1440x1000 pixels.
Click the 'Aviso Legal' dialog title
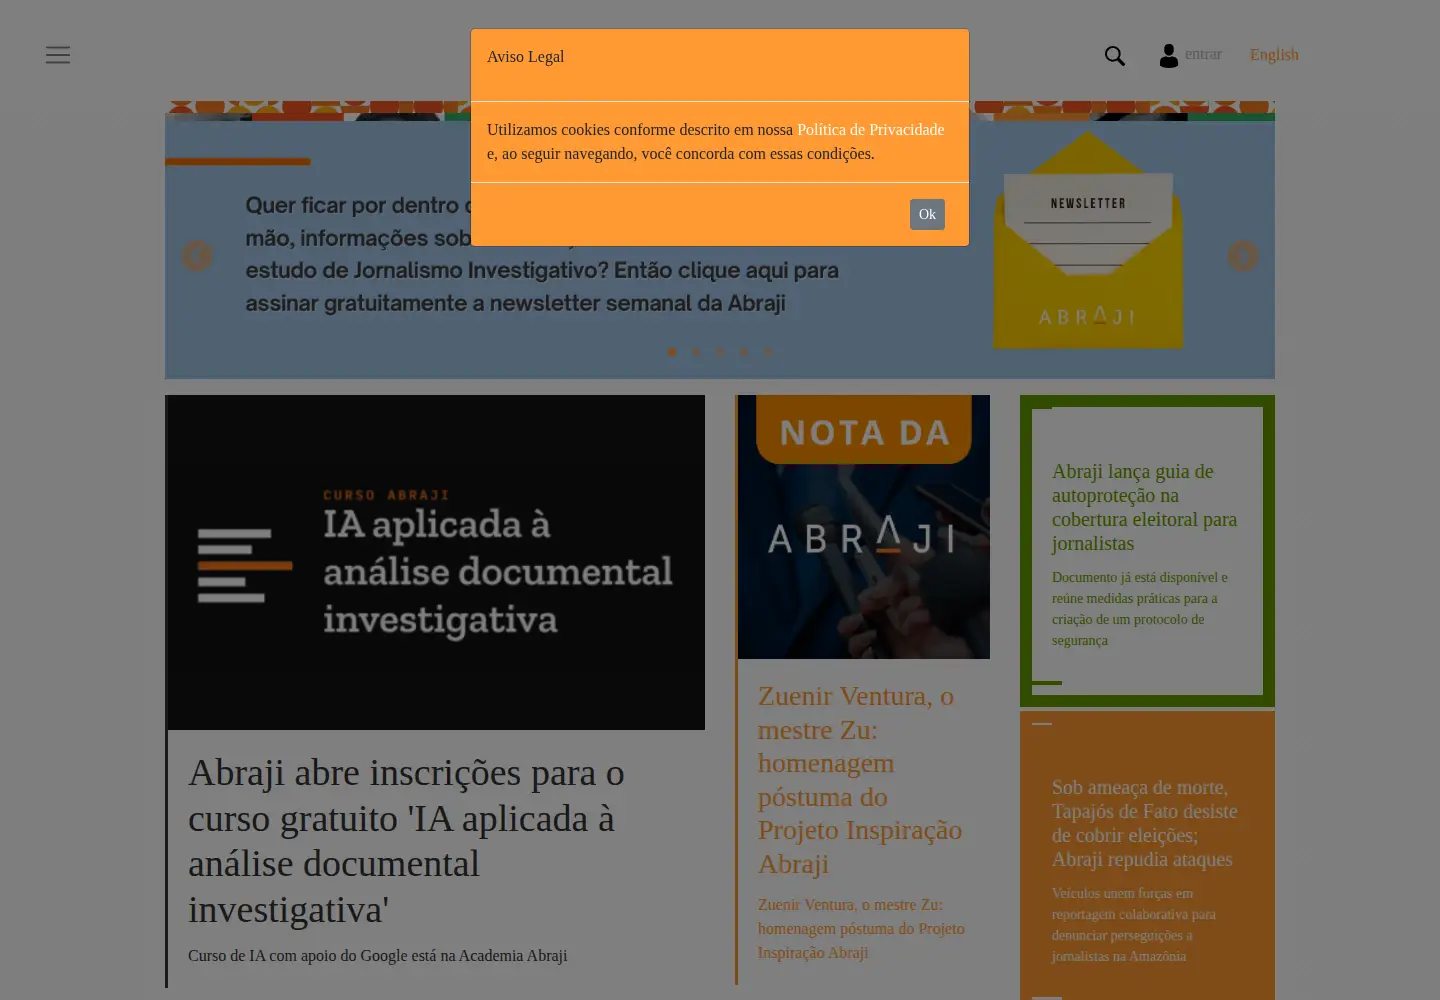[526, 57]
